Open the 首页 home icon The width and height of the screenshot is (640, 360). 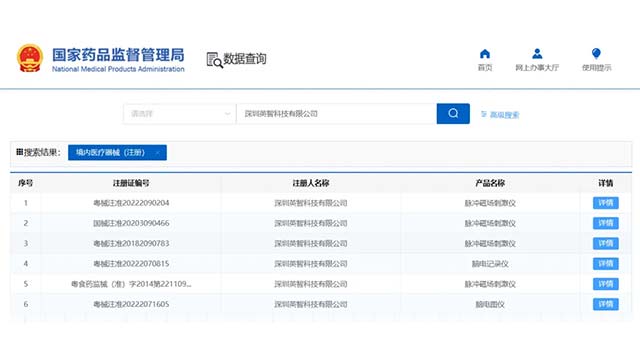tap(484, 53)
